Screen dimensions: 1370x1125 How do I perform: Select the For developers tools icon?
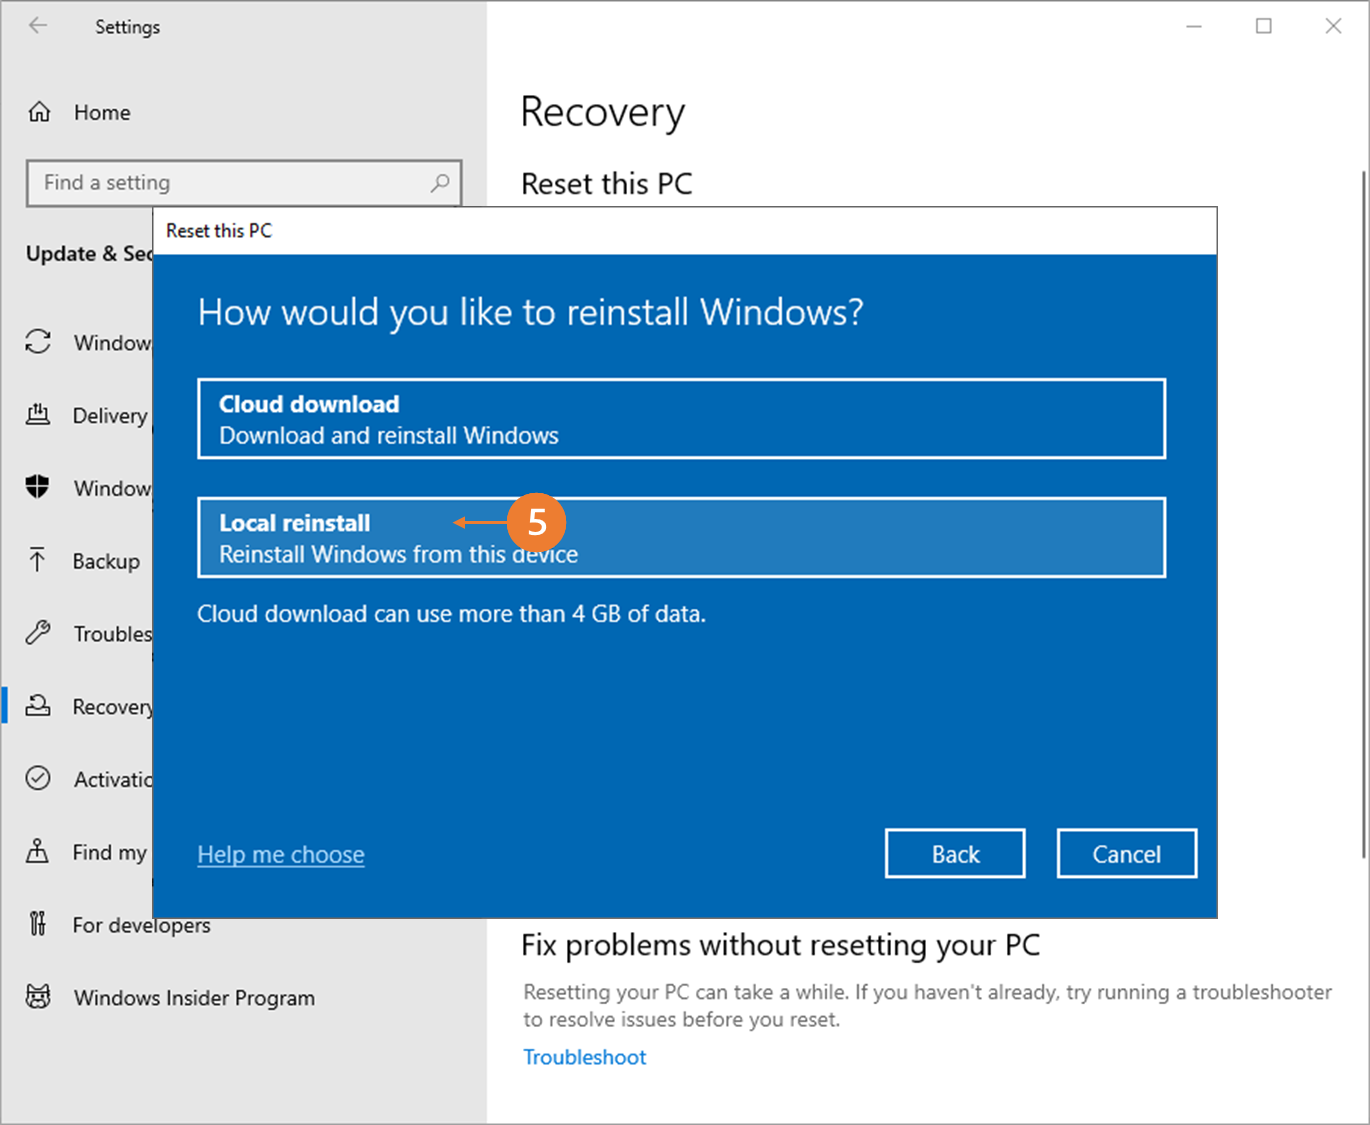[38, 924]
